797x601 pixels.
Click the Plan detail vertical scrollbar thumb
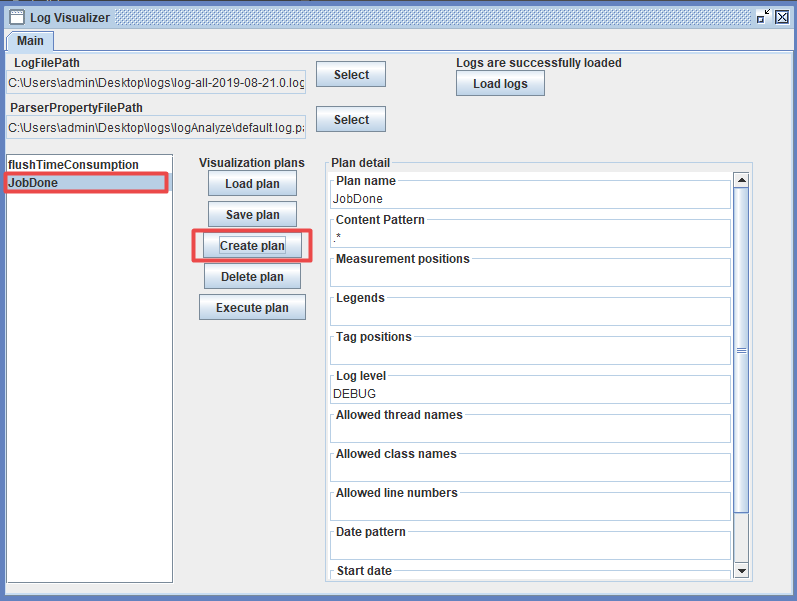741,350
